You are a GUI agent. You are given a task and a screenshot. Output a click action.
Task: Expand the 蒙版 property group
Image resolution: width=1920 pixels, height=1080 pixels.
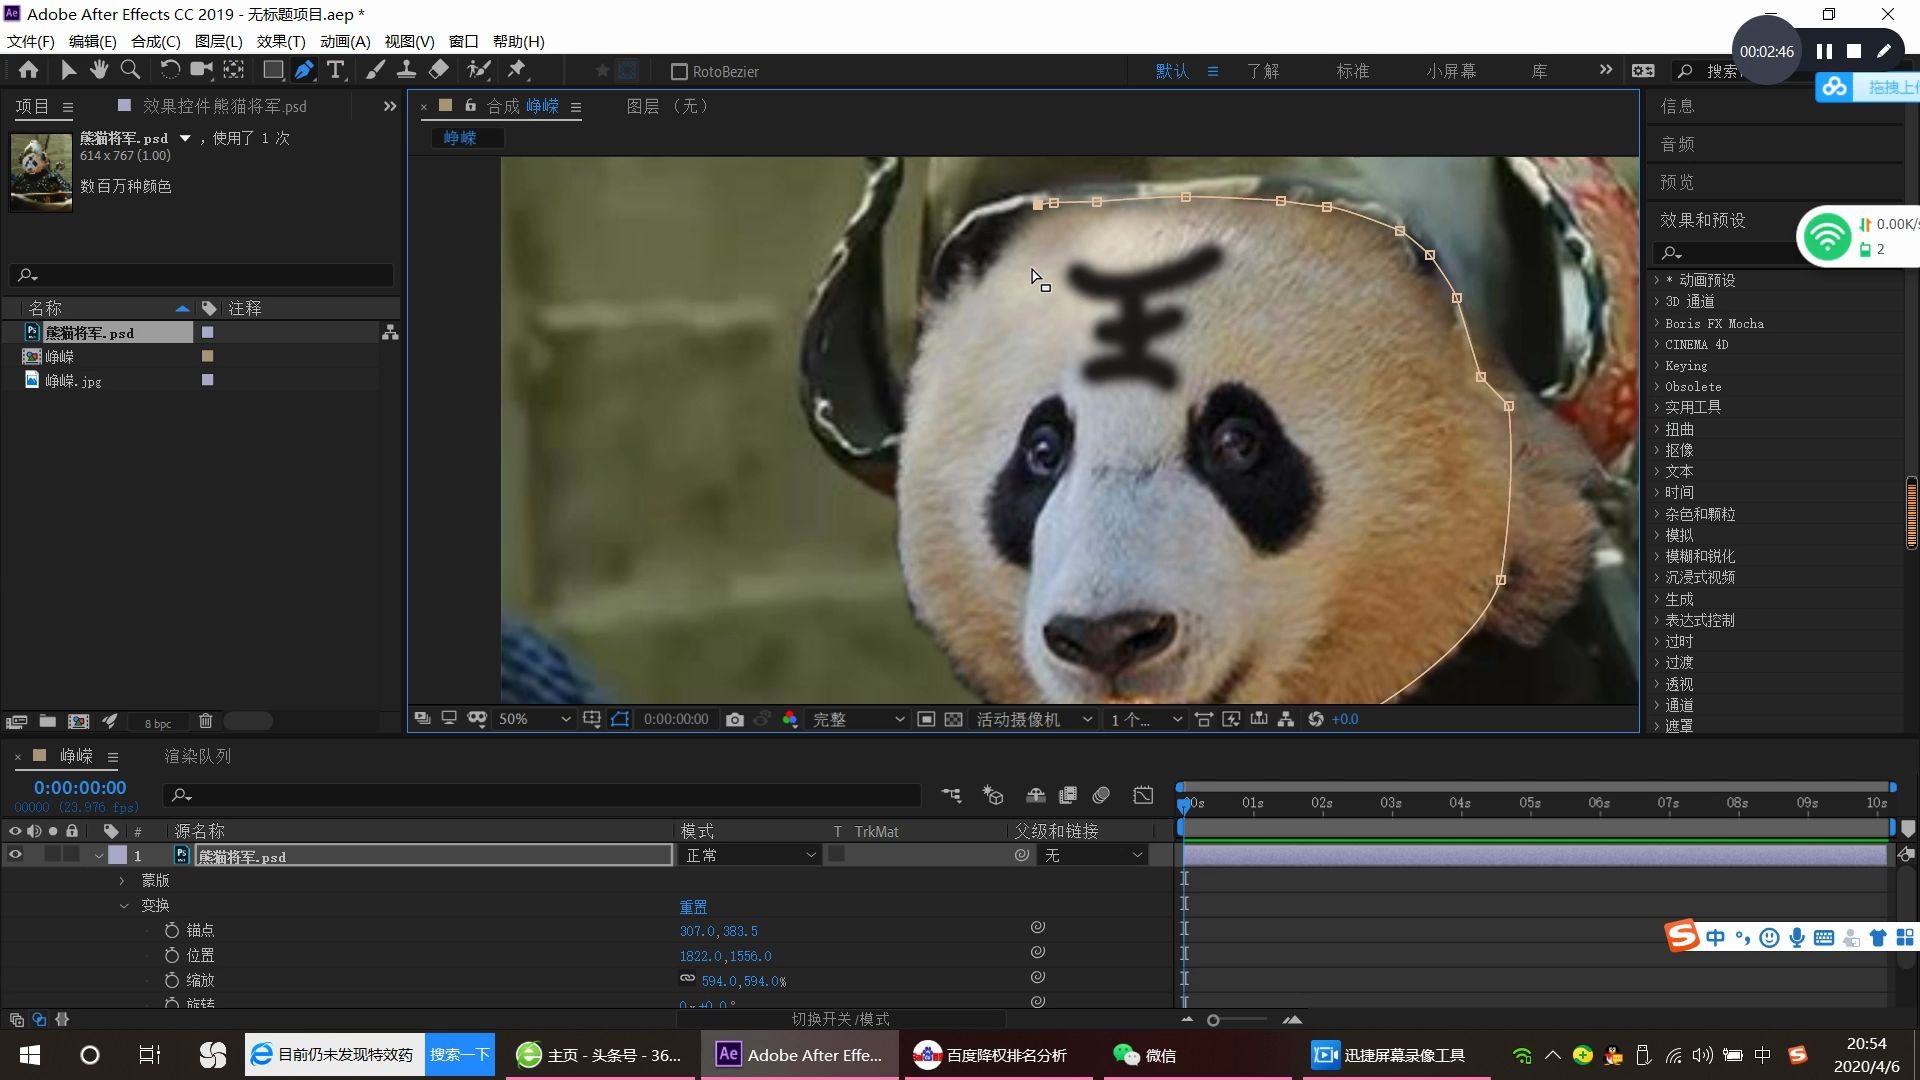coord(122,880)
